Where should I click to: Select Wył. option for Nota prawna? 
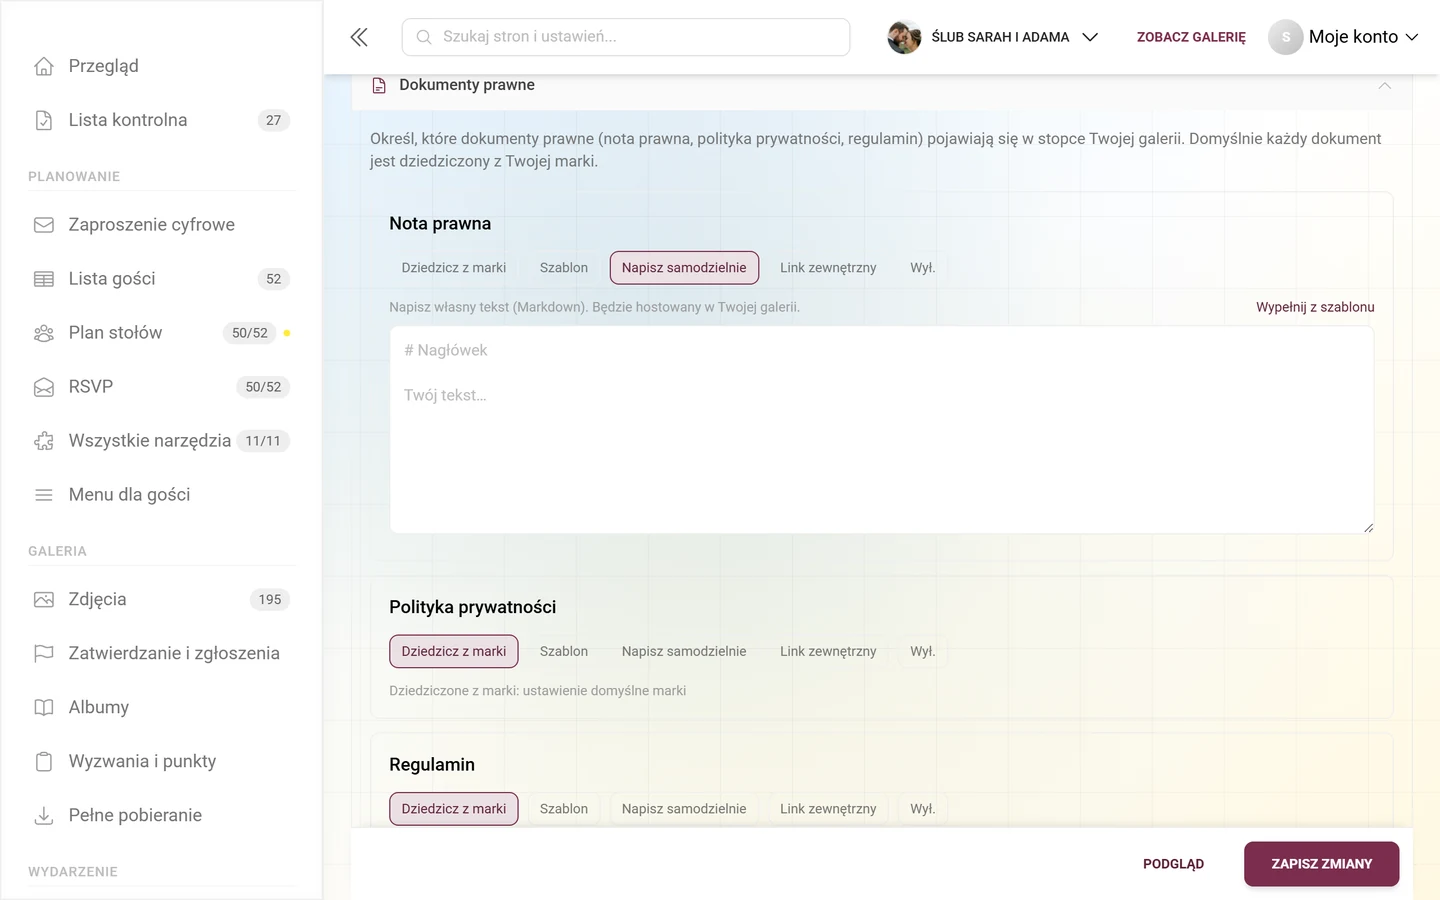click(922, 268)
